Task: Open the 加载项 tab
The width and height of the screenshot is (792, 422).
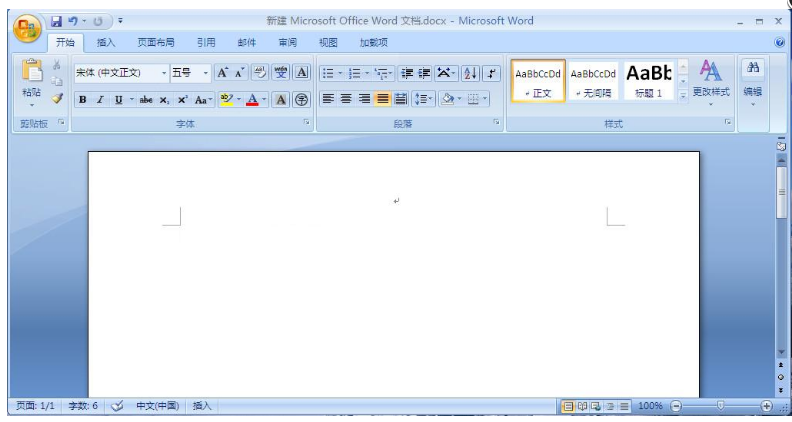Action: 373,43
